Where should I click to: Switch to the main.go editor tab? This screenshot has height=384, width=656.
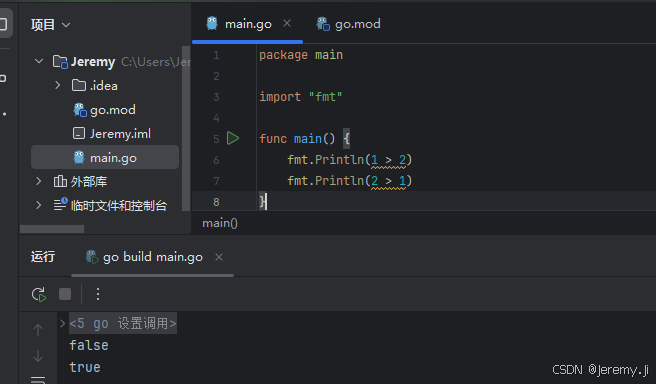click(x=248, y=24)
